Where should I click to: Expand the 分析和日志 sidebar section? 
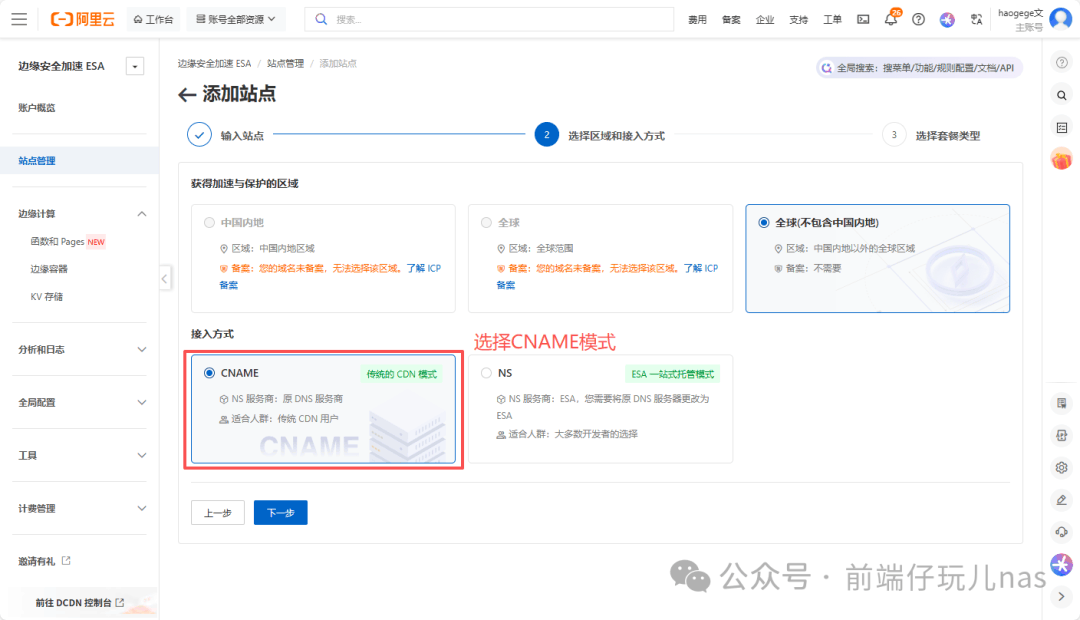(141, 349)
